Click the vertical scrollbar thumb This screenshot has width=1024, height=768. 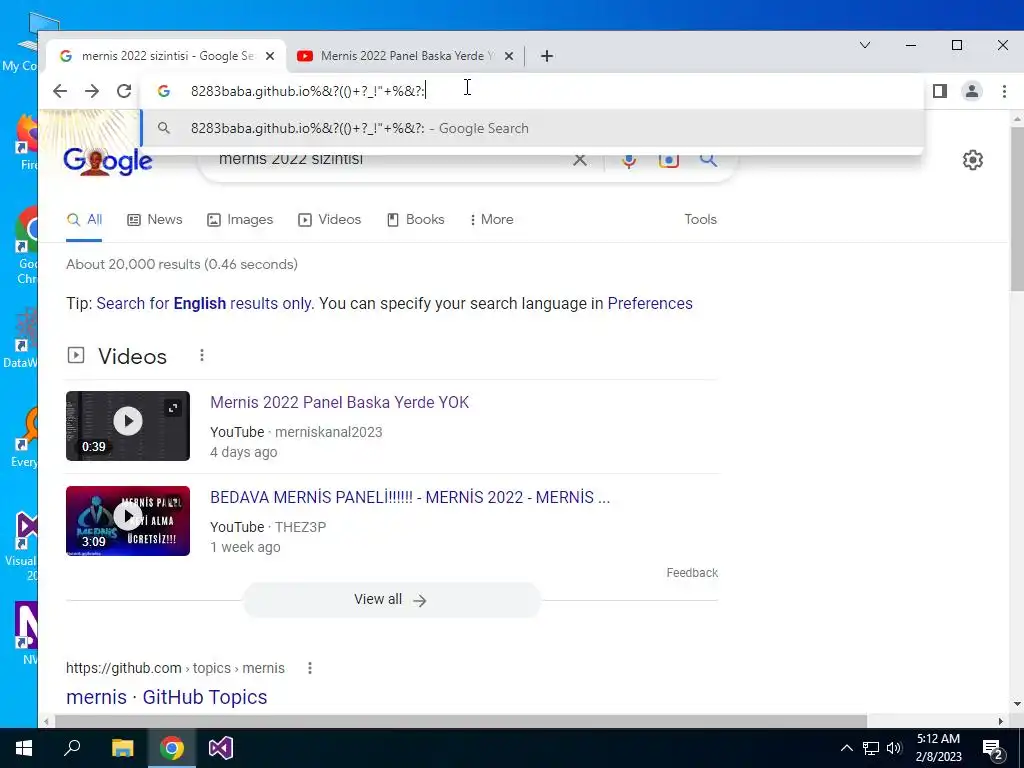[1017, 210]
